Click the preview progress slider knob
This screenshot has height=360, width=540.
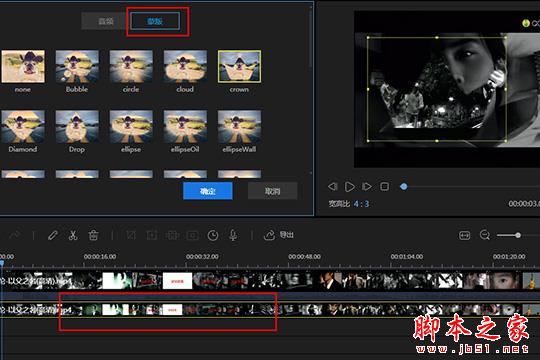(404, 187)
